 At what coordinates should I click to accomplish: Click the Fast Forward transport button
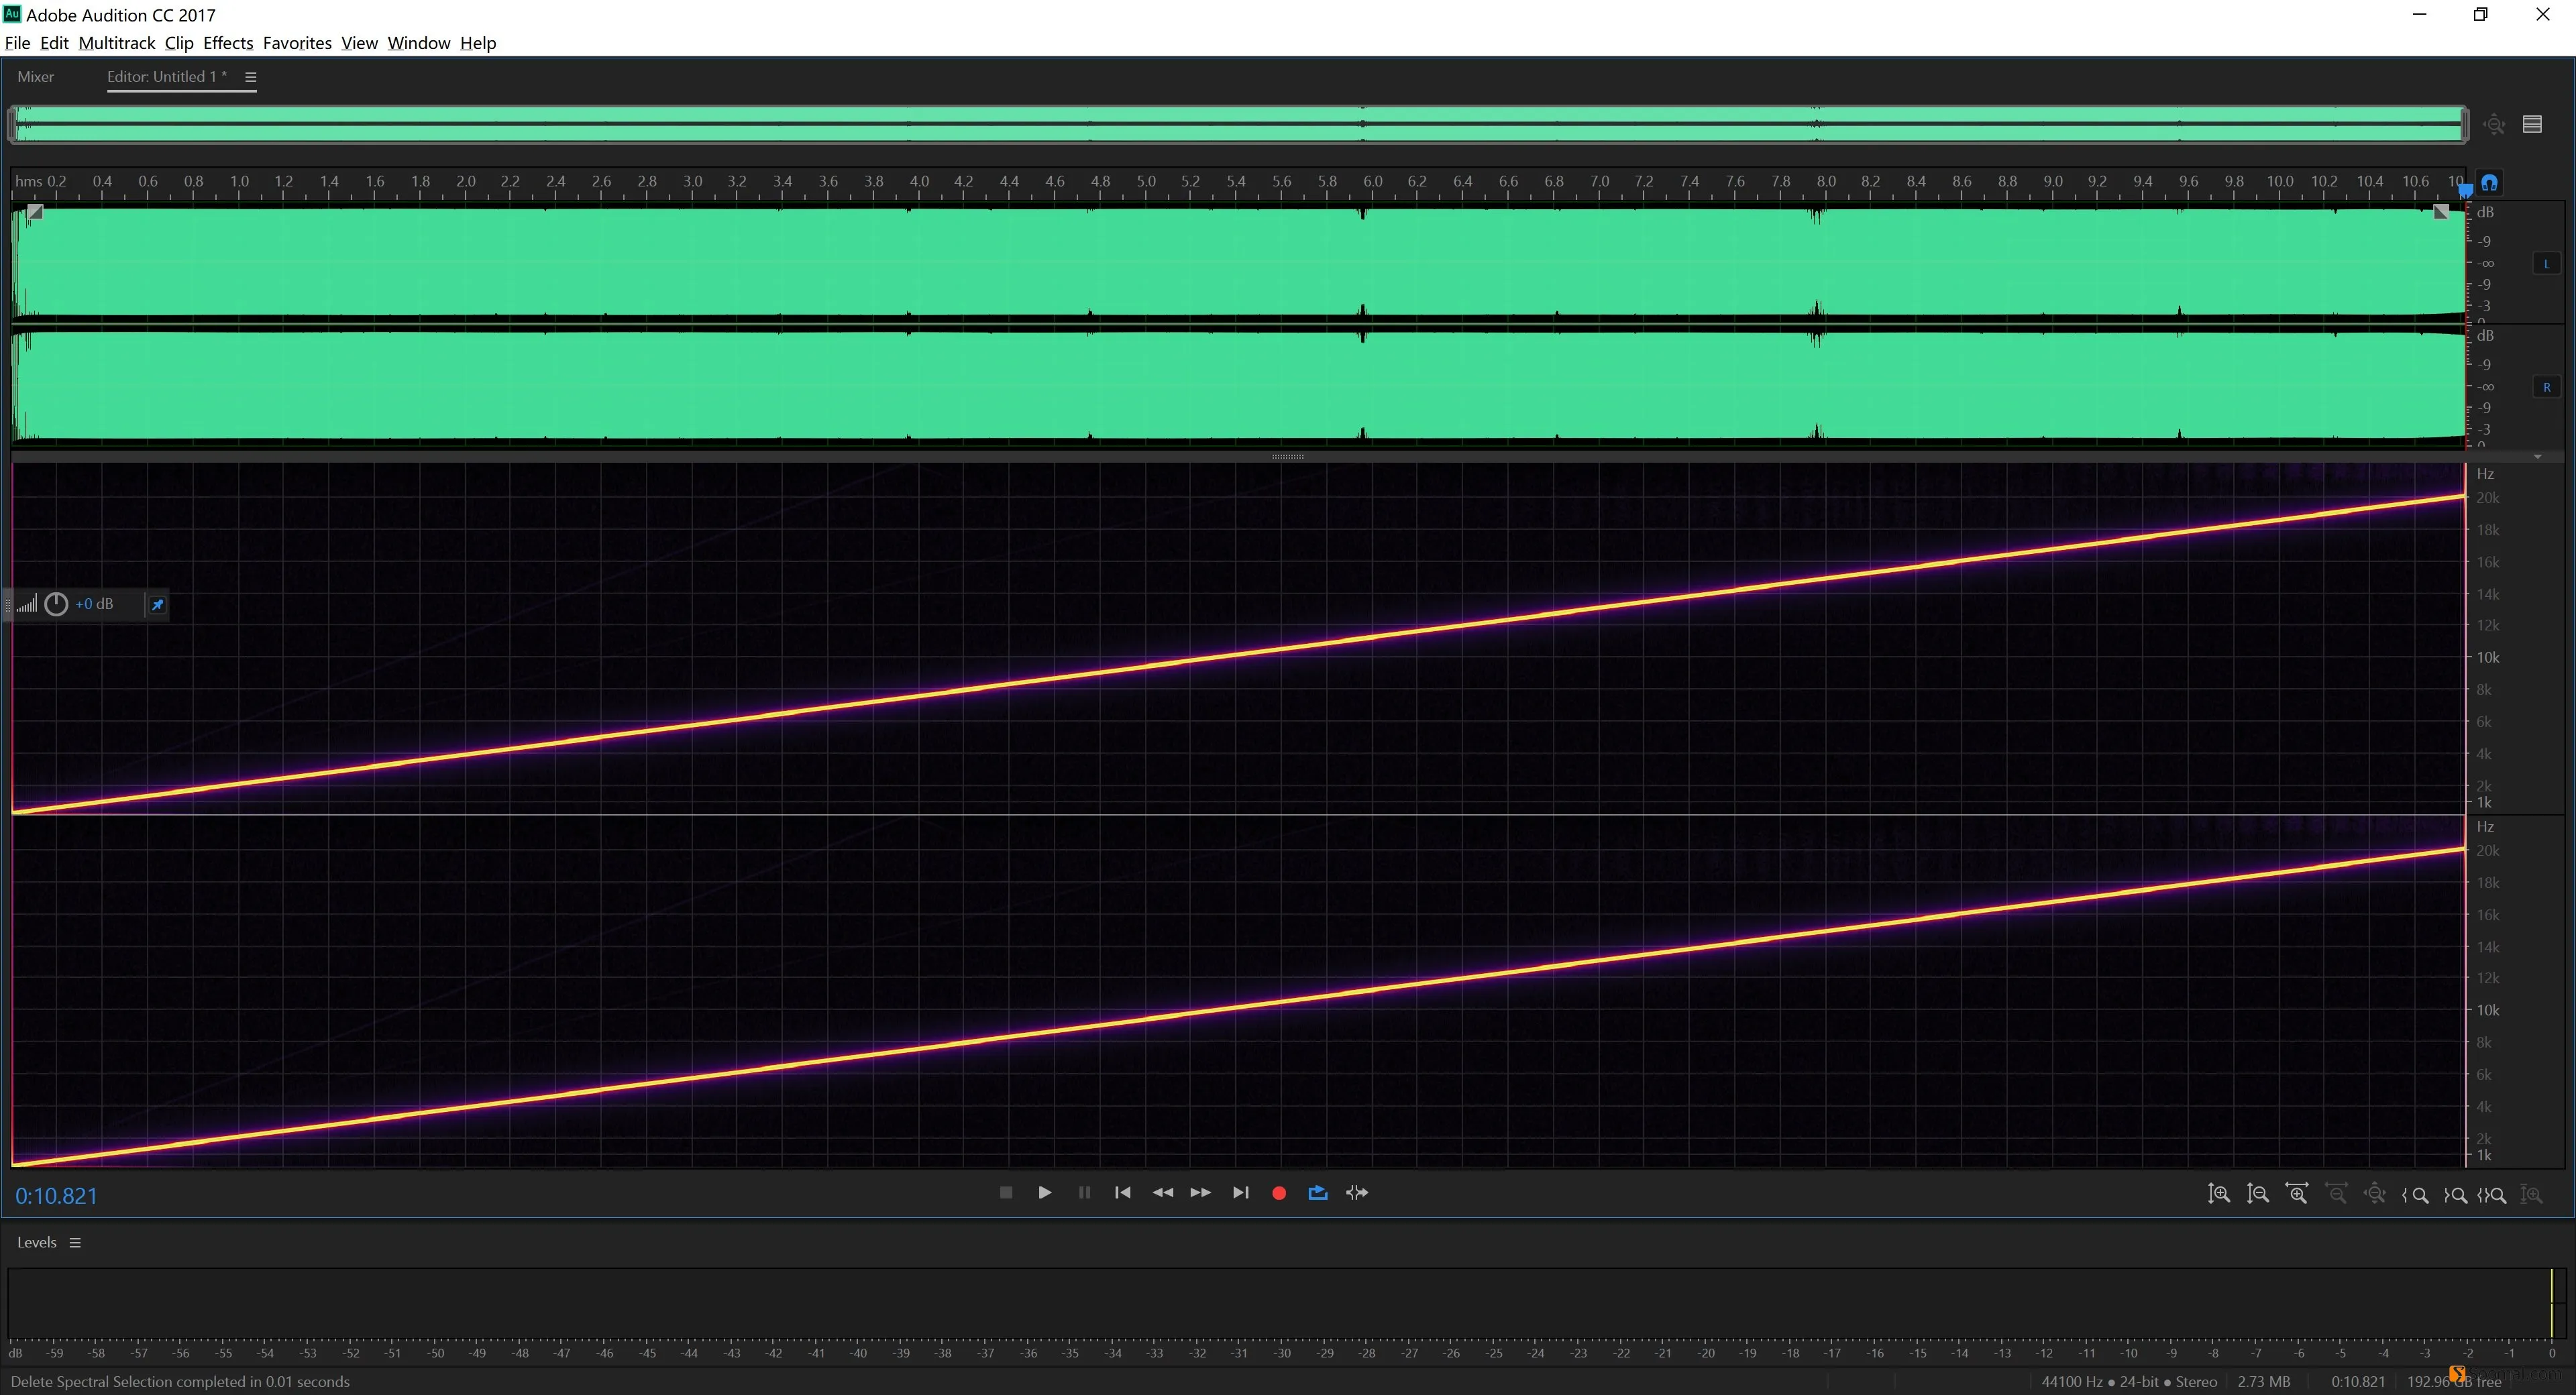pyautogui.click(x=1201, y=1192)
